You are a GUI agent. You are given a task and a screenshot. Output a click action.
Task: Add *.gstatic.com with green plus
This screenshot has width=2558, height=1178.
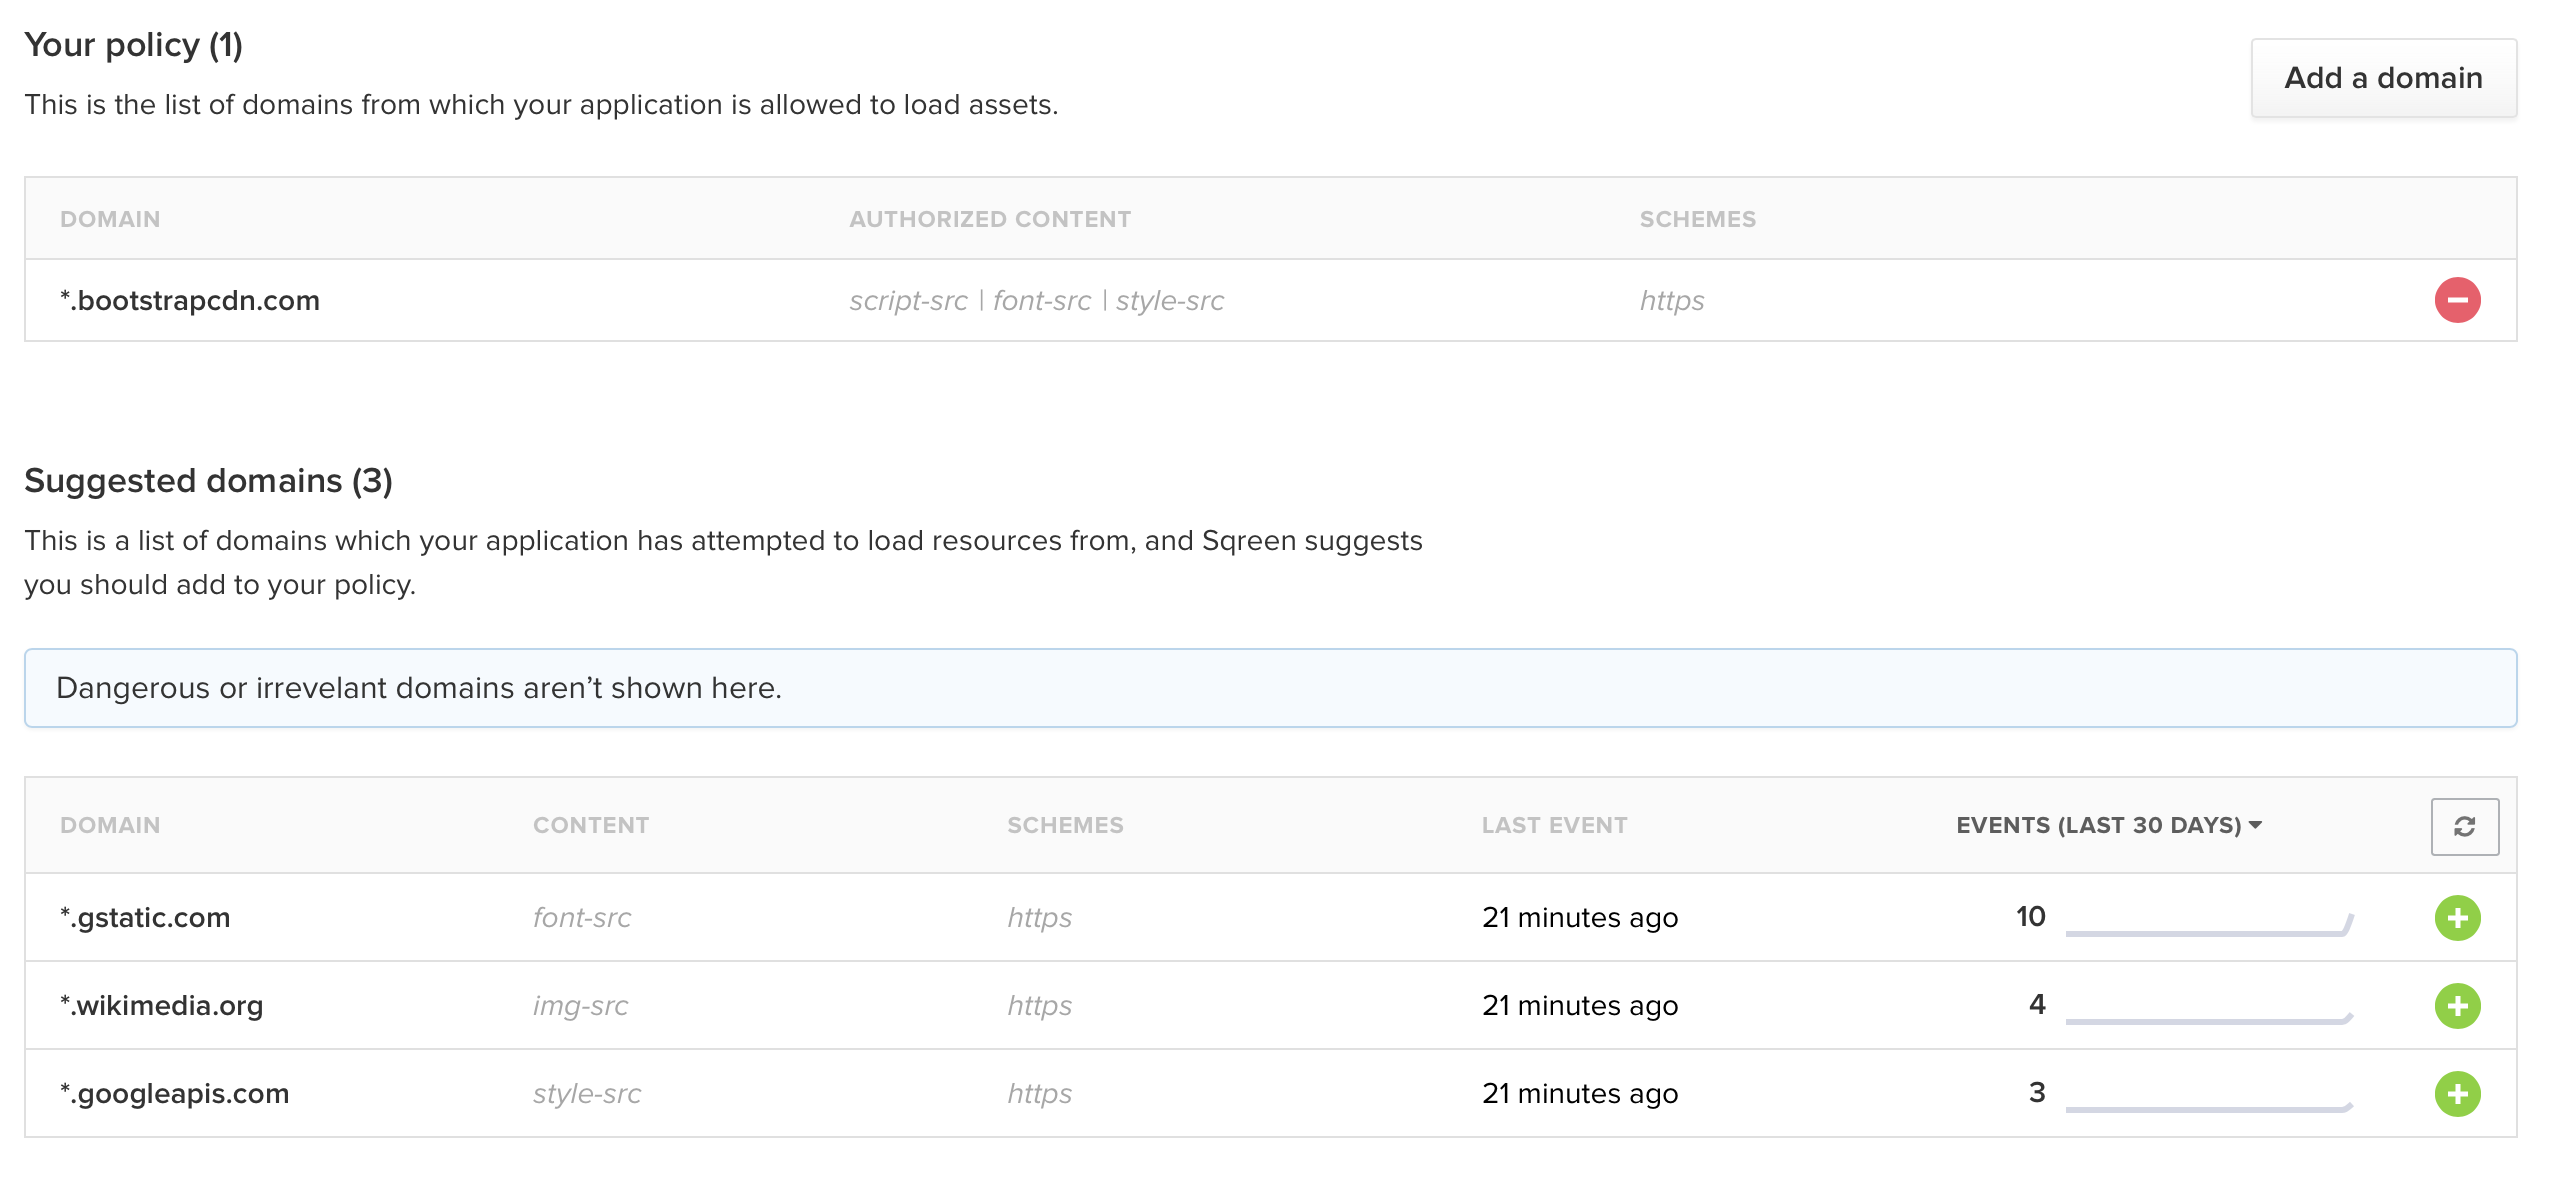[2456, 917]
